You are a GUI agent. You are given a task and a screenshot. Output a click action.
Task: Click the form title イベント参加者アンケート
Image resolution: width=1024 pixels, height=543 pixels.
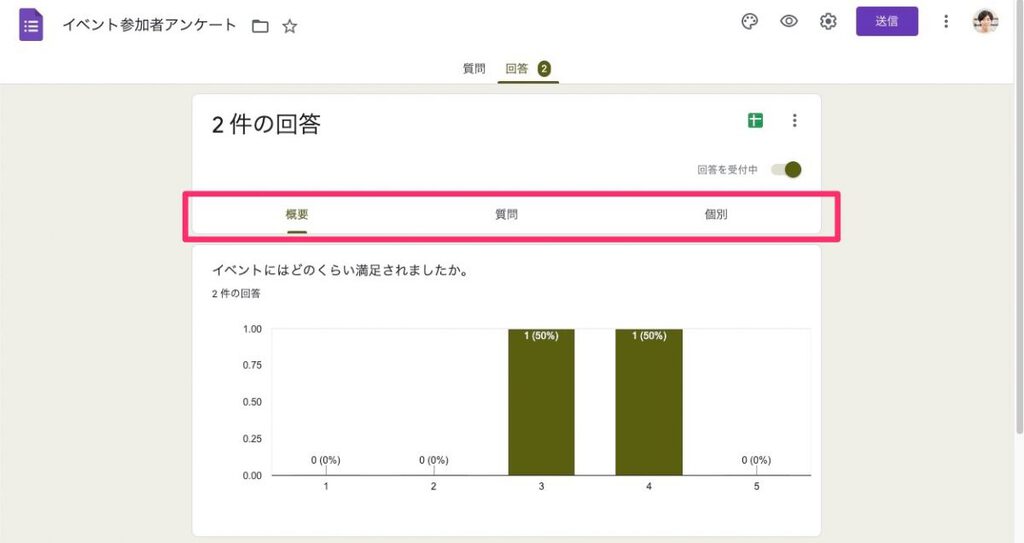(149, 25)
